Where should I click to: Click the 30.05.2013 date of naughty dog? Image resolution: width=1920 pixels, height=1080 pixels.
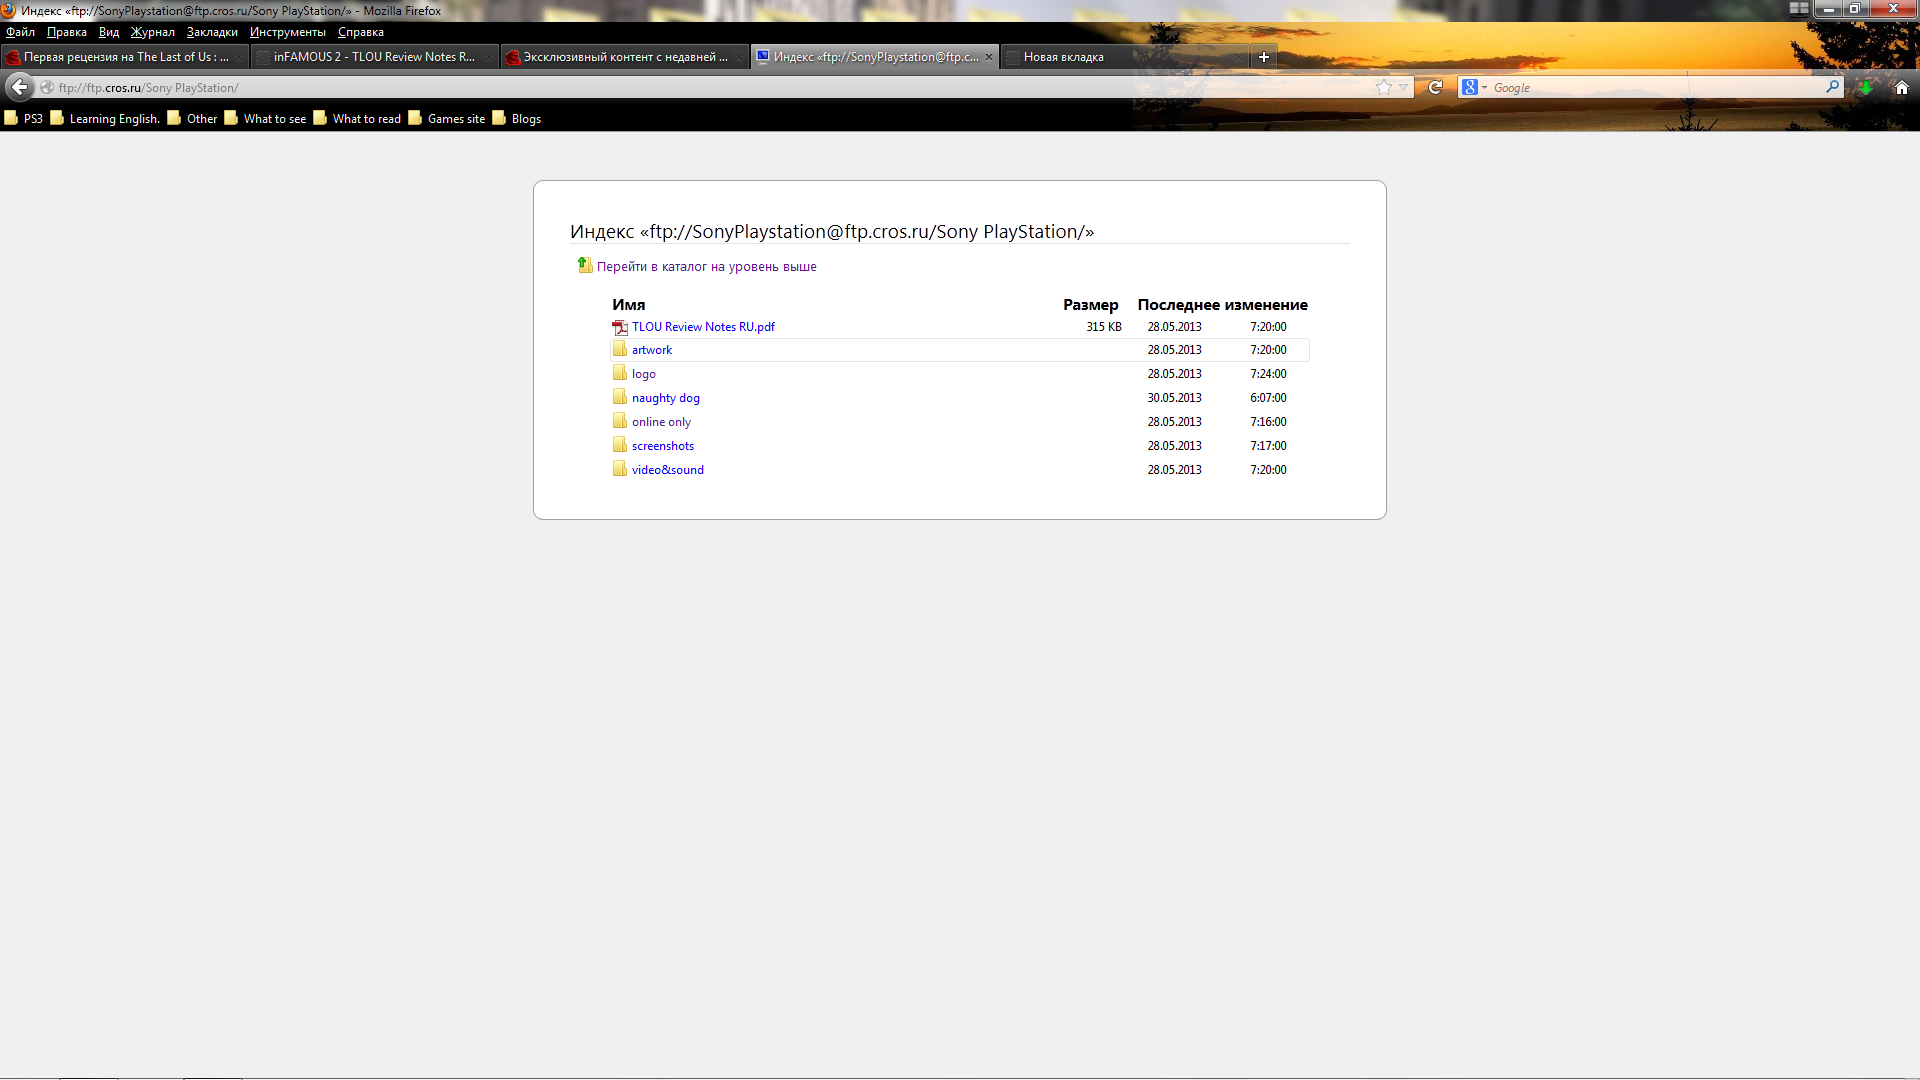coord(1175,398)
